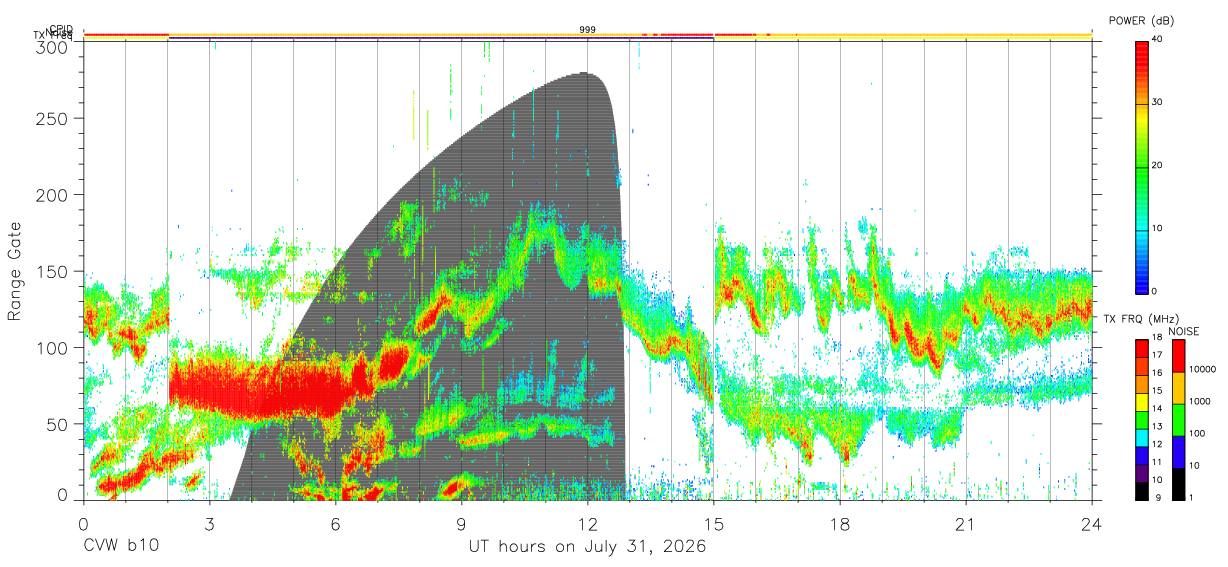Click the POWER (dB) color bar

[x=1142, y=166]
